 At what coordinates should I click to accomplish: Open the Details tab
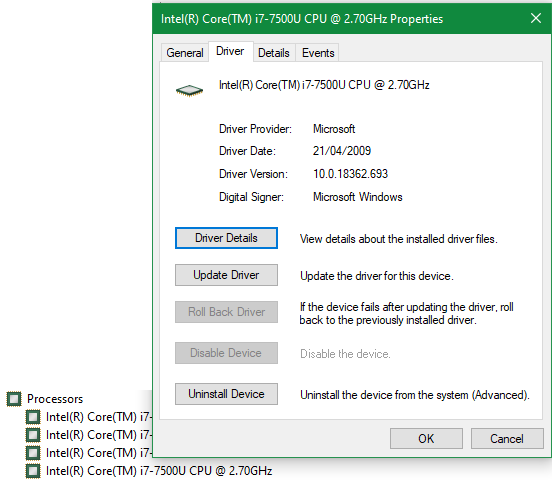[274, 53]
